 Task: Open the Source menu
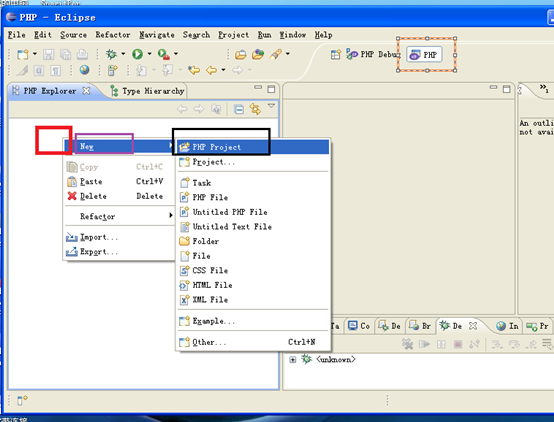point(73,35)
